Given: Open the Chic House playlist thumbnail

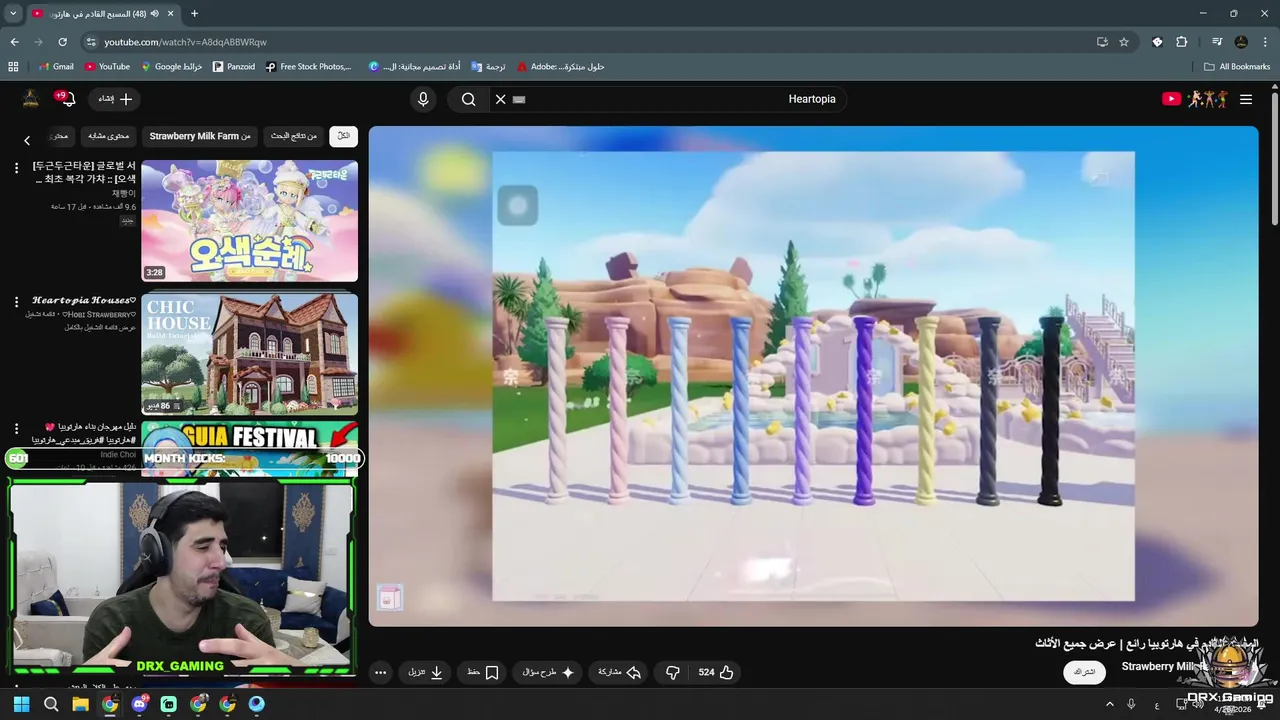Looking at the screenshot, I should tap(249, 354).
